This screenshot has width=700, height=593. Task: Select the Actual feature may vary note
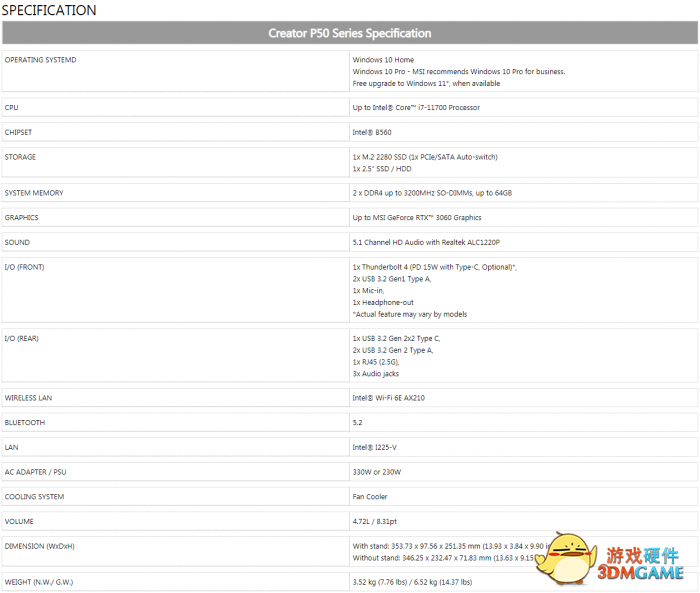pyautogui.click(x=410, y=314)
